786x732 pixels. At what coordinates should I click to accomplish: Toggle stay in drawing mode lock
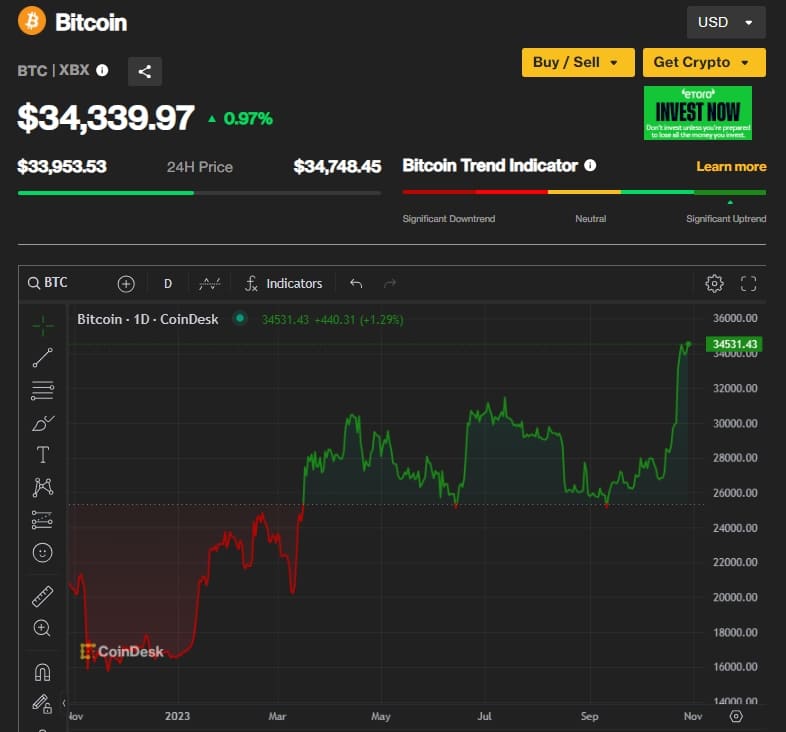pyautogui.click(x=43, y=704)
